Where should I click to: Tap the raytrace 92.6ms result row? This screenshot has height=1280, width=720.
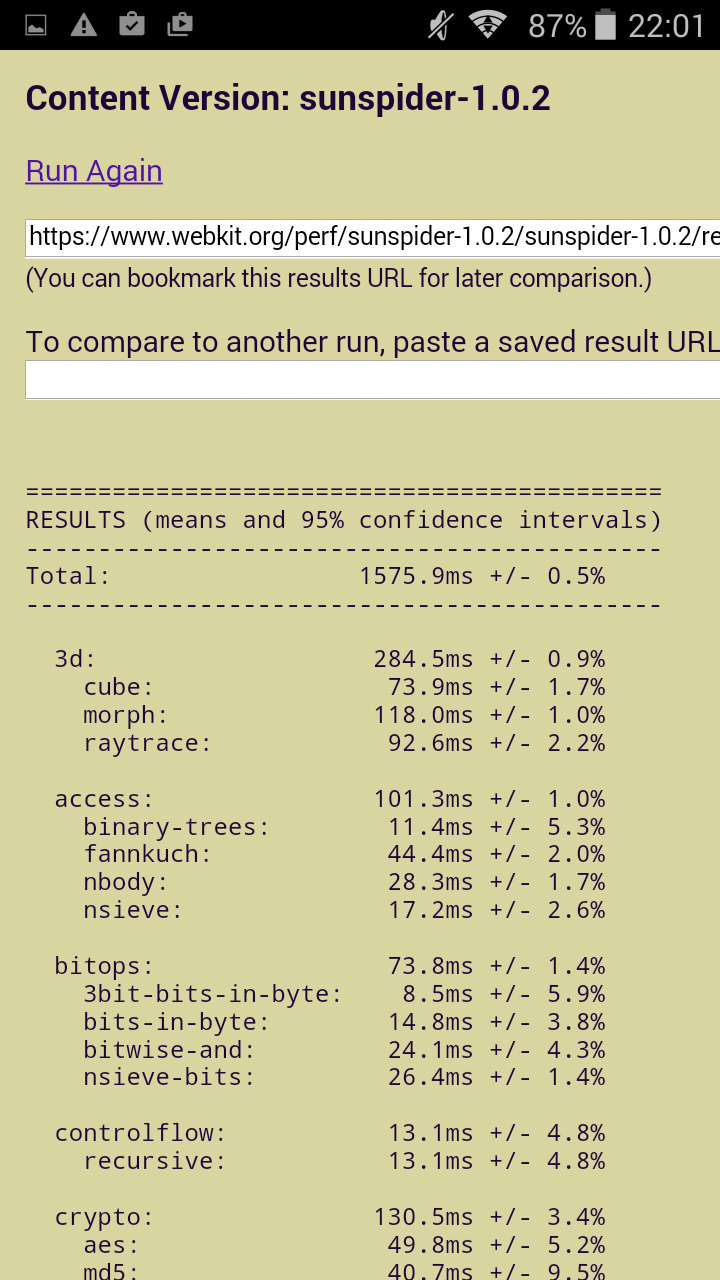coord(344,743)
